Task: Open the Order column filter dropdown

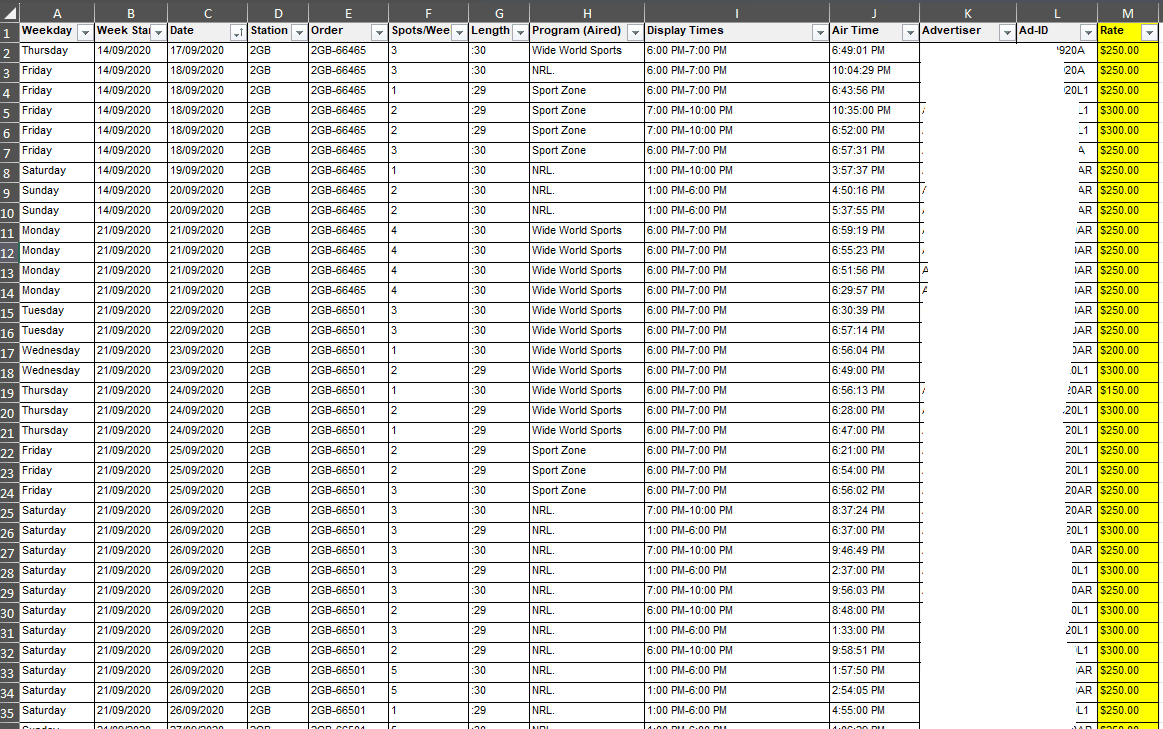Action: (x=379, y=33)
